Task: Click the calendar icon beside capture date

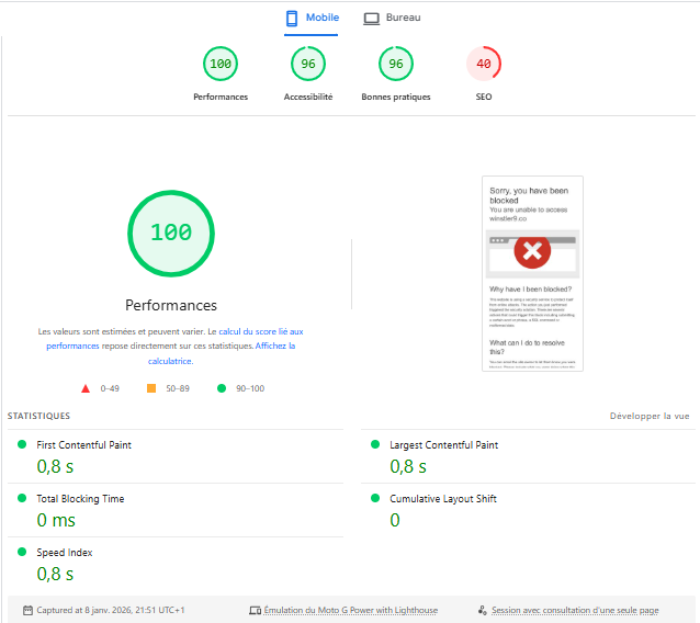Action: click(28, 610)
